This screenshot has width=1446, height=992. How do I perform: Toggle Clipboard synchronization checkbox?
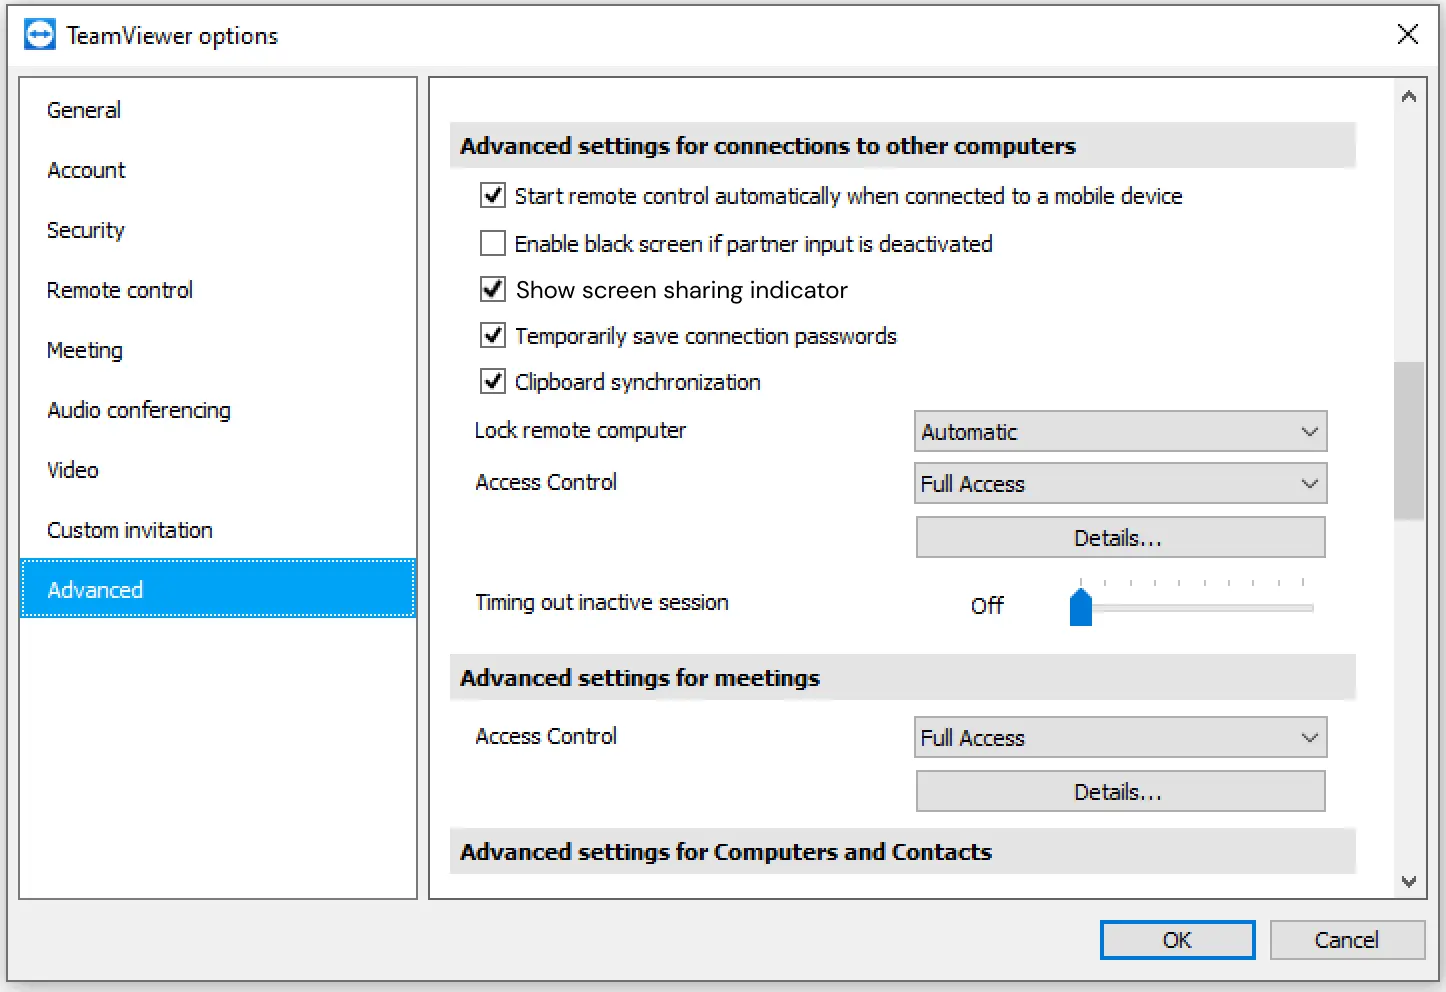point(493,381)
